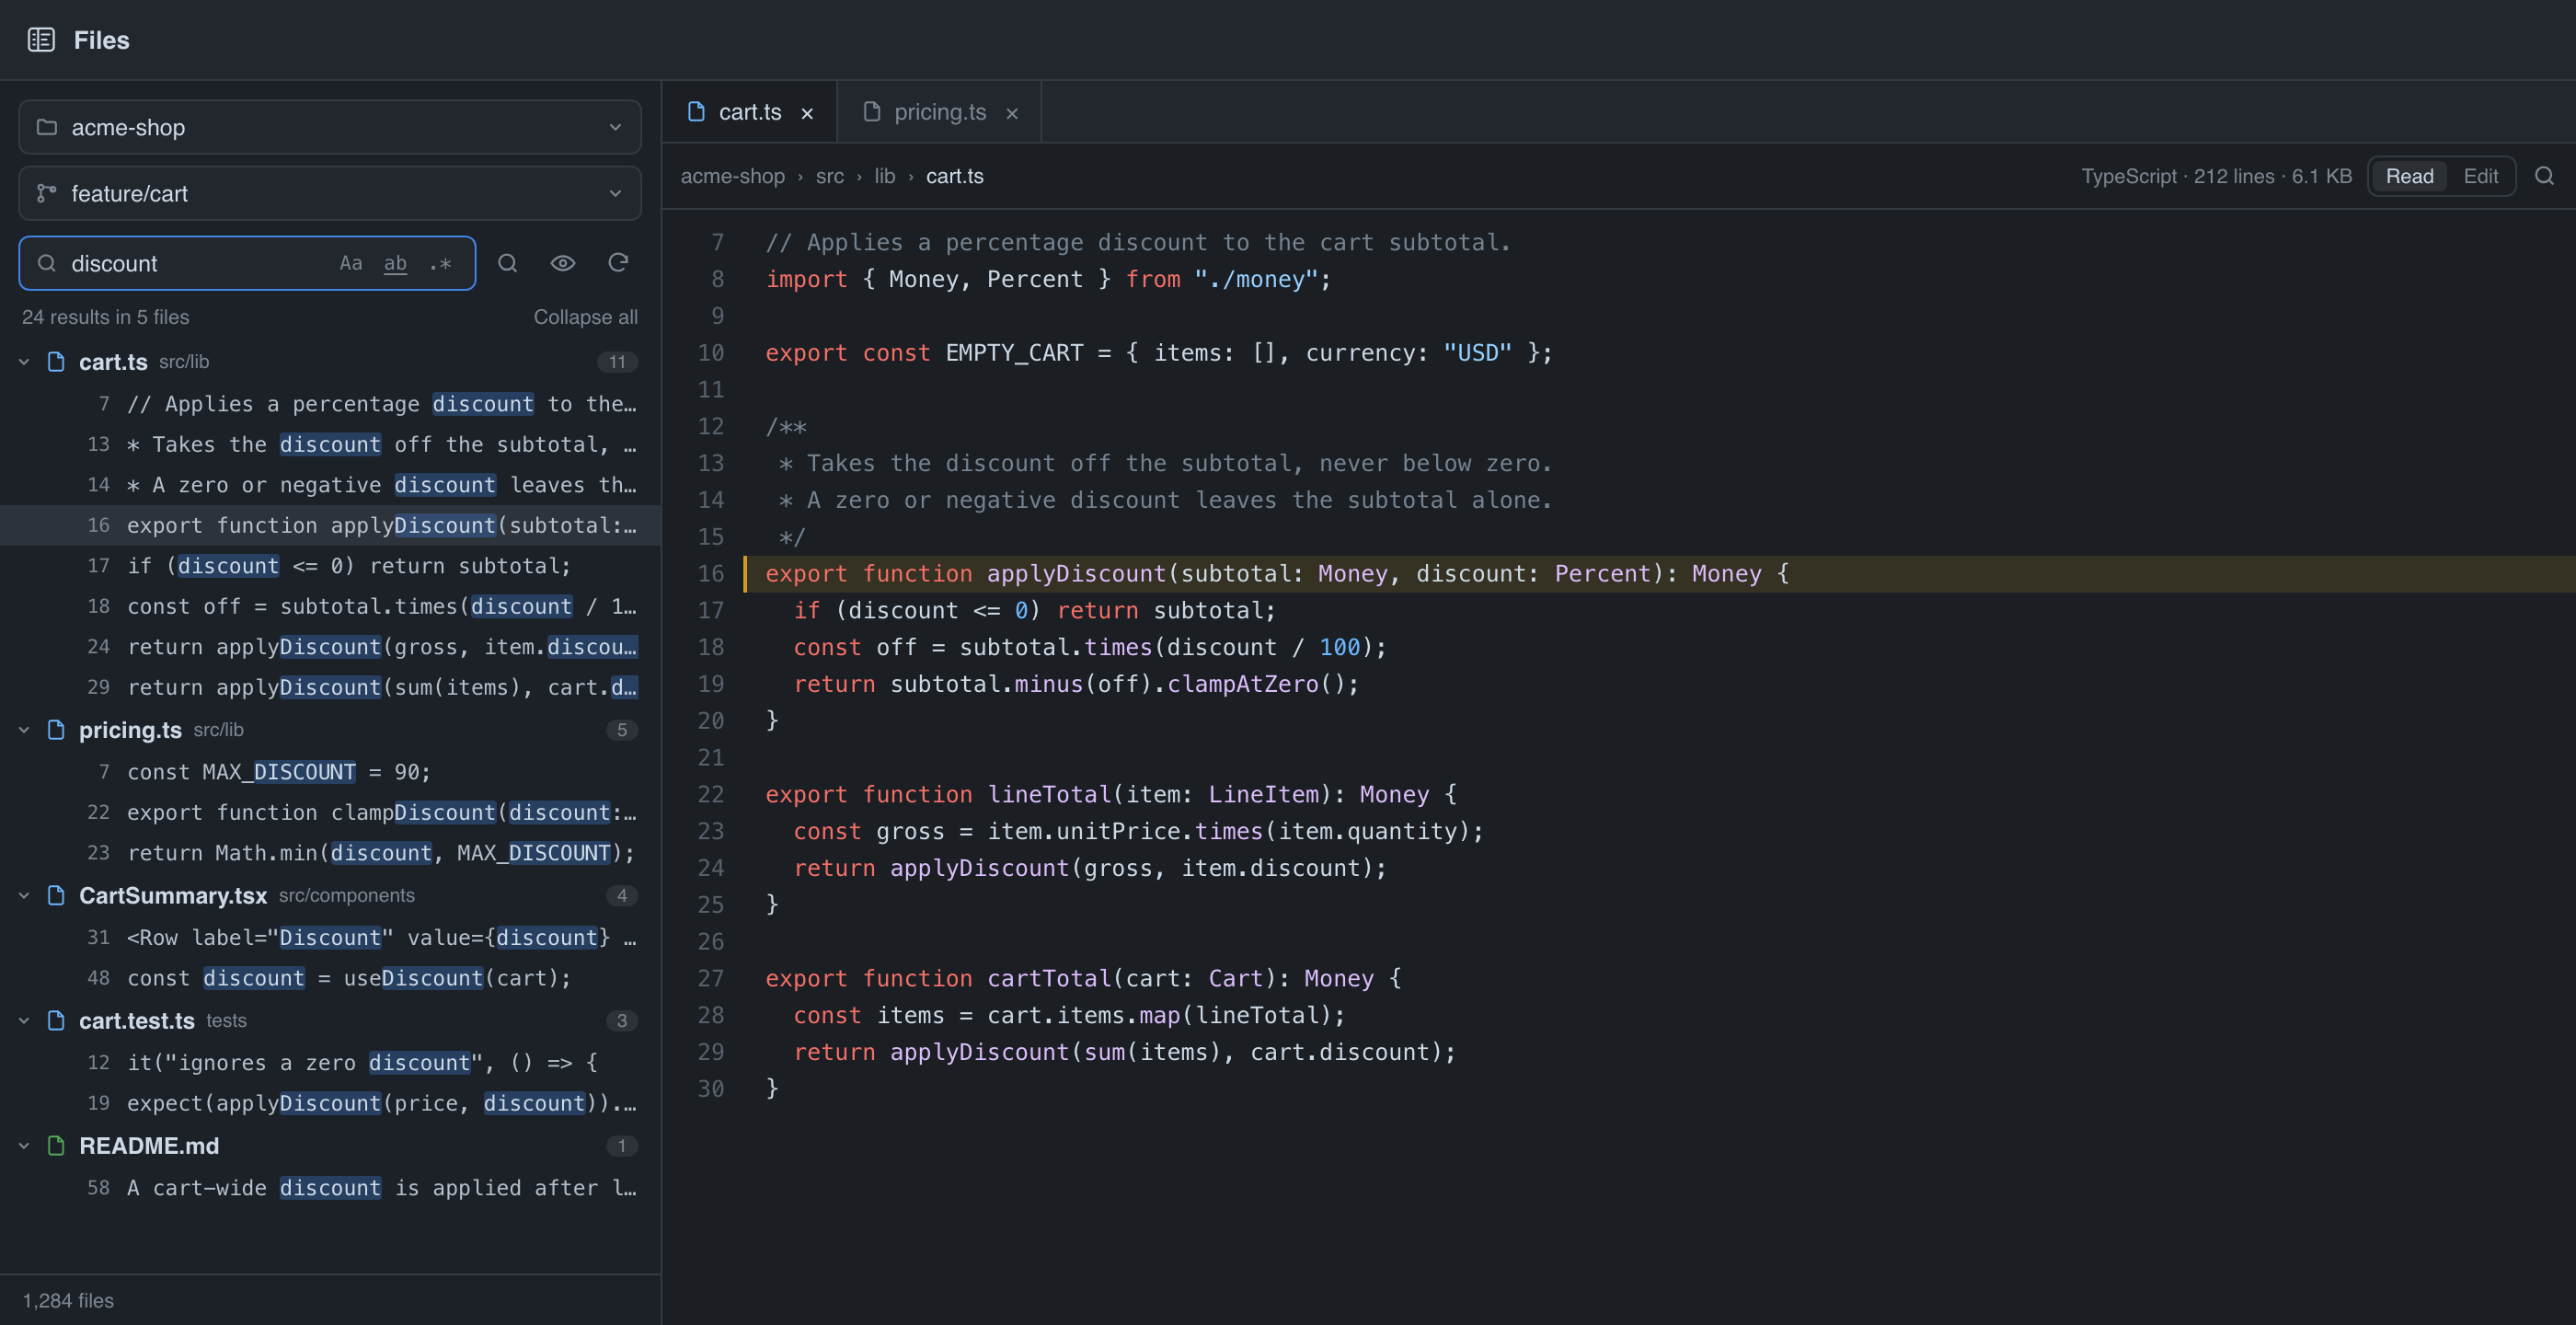This screenshot has width=2576, height=1325.
Task: Click the branch icon in feature/cart selector
Action: 46,193
